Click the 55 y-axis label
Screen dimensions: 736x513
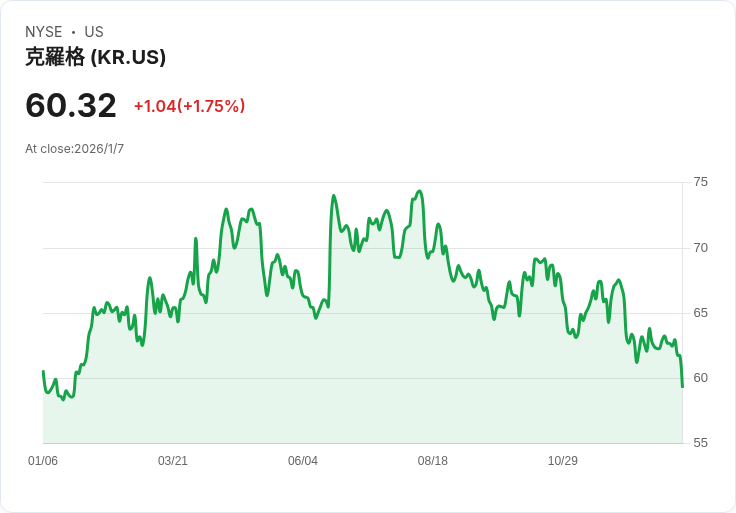coord(700,443)
